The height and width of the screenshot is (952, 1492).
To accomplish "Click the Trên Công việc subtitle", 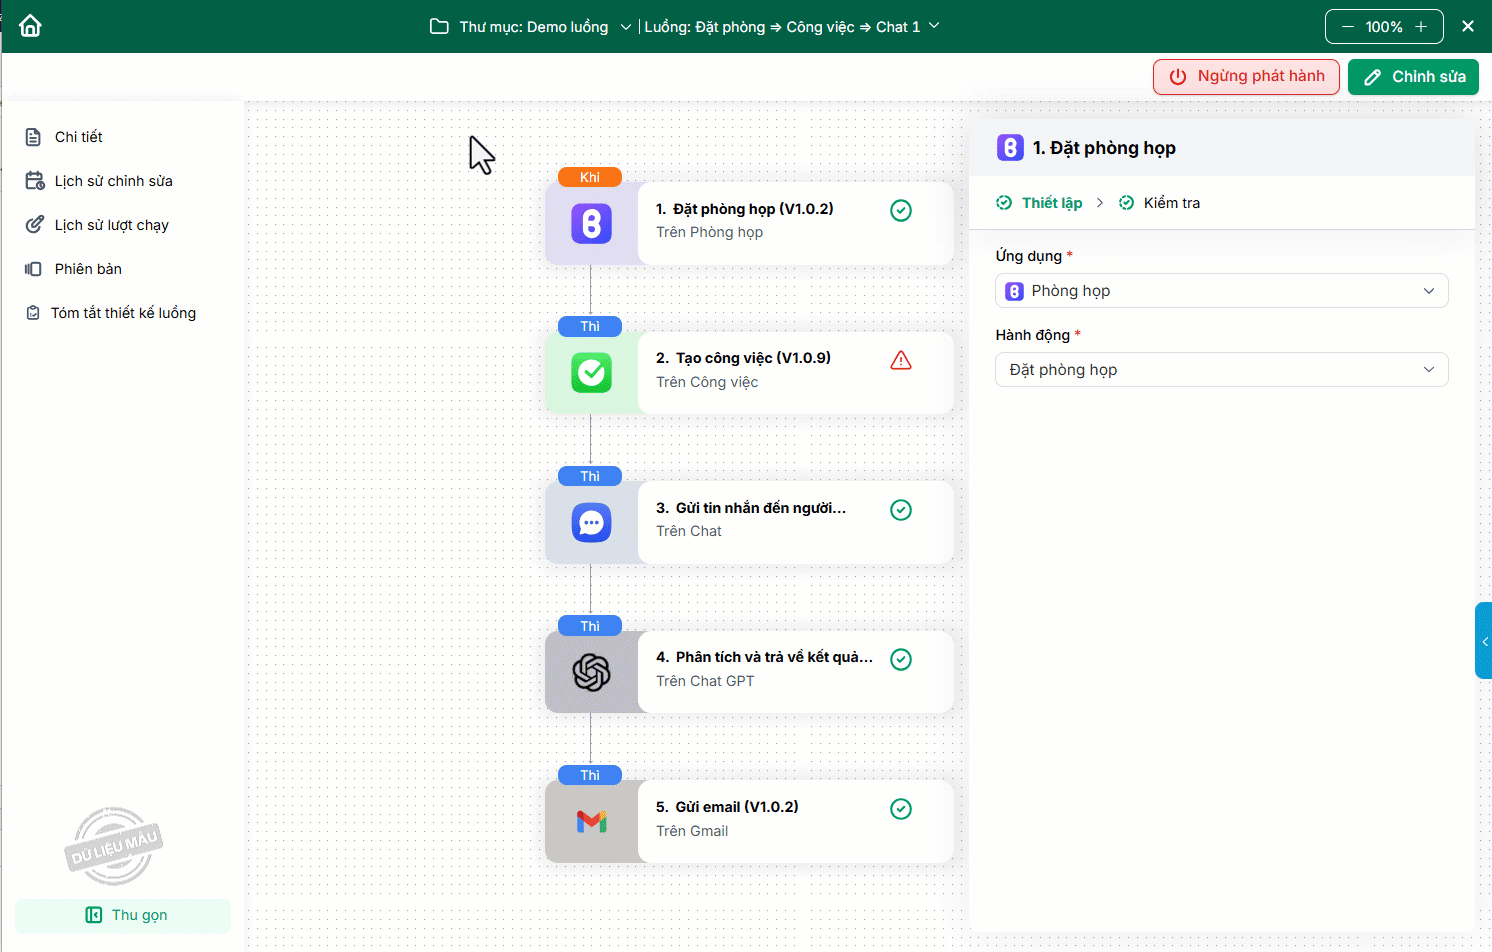I will pyautogui.click(x=707, y=382).
